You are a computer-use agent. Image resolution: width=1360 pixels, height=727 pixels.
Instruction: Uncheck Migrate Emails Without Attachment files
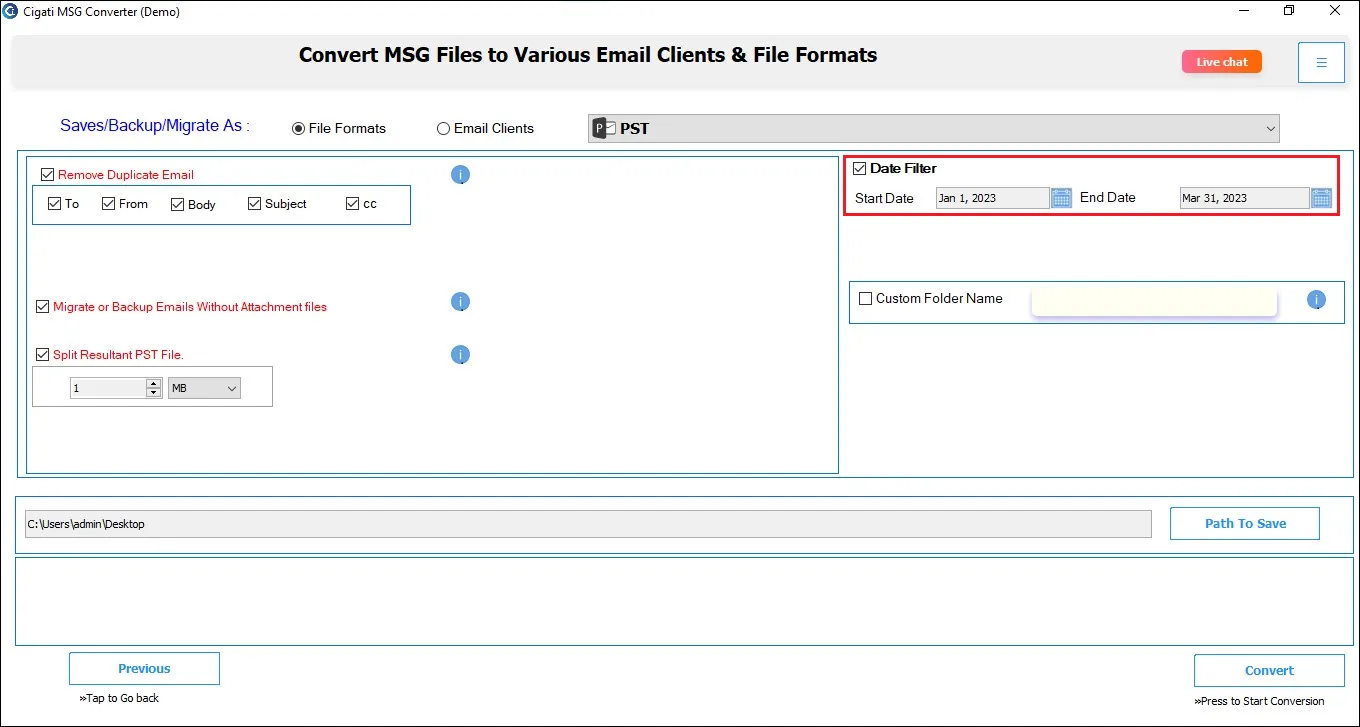[x=42, y=307]
